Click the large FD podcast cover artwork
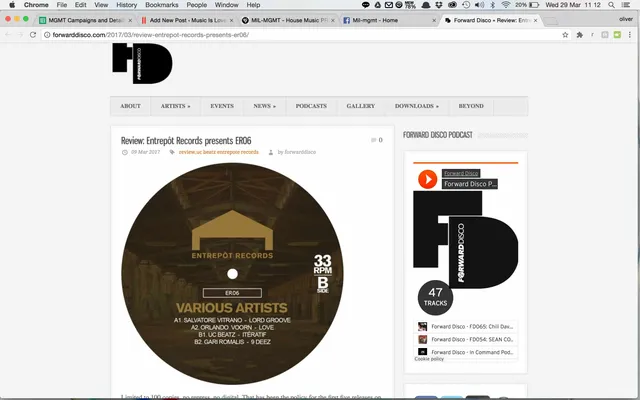The height and width of the screenshot is (400, 640). (x=466, y=239)
